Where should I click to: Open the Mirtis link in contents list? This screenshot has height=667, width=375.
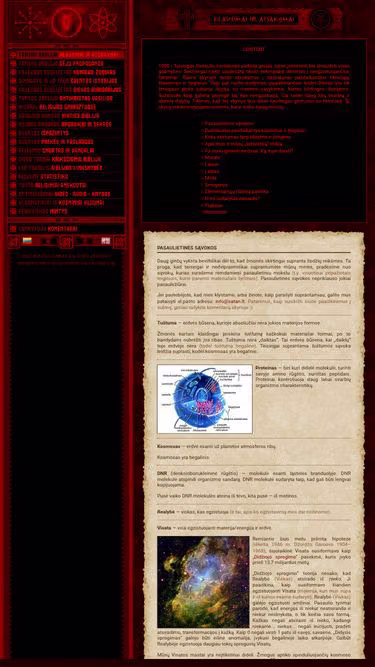pos(209,178)
